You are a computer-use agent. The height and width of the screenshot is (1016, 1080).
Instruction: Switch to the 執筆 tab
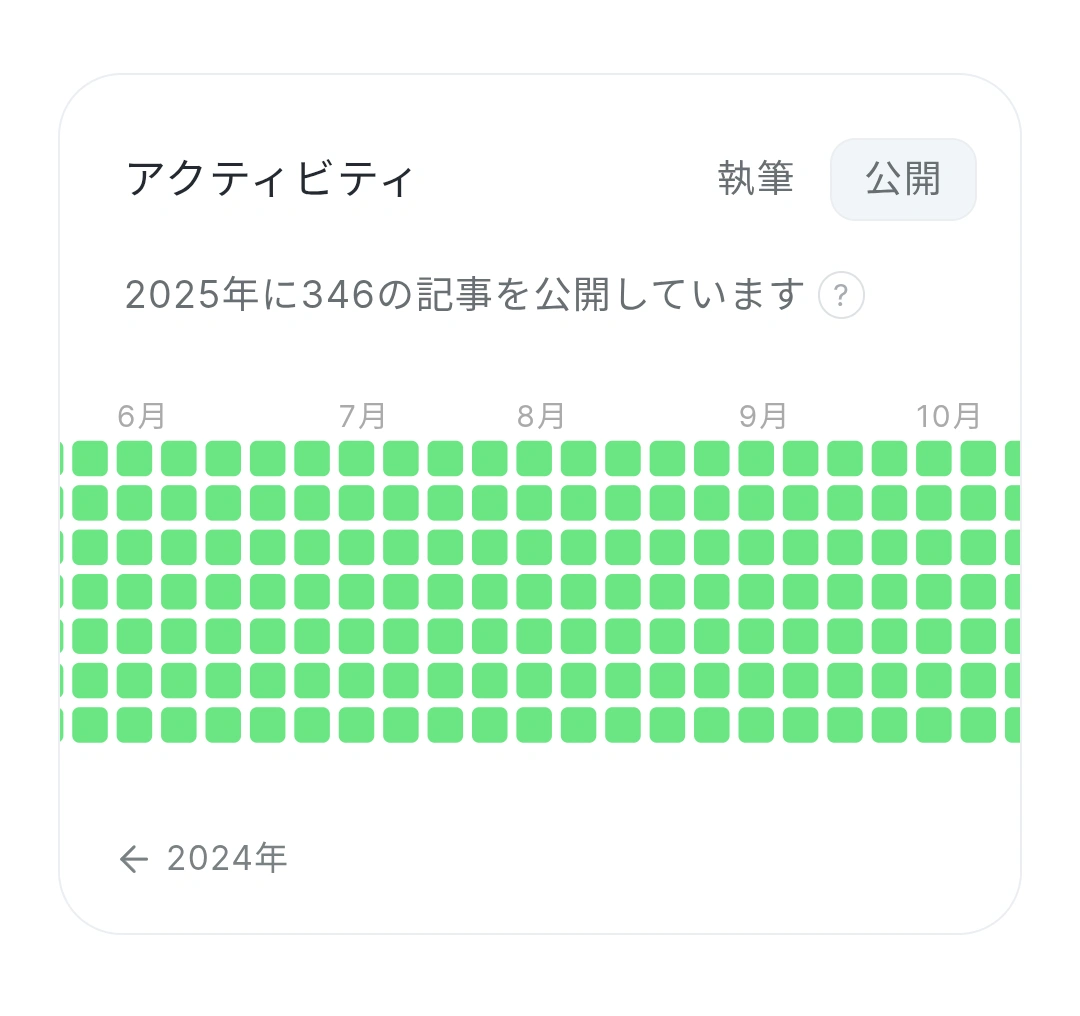[x=756, y=179]
